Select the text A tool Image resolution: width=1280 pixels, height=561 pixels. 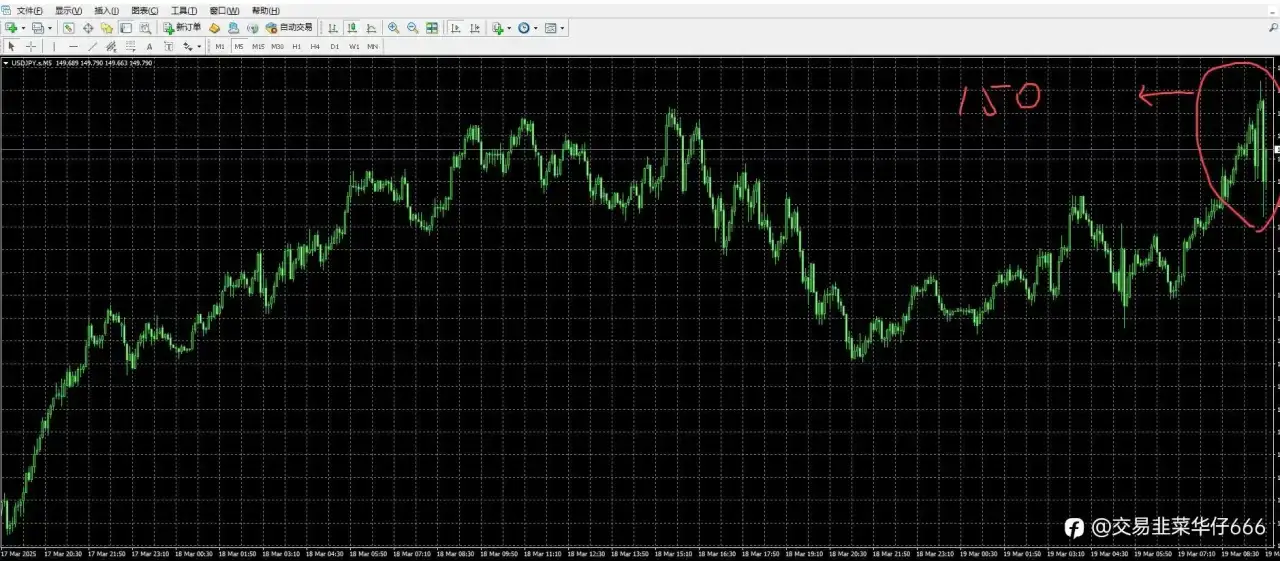click(149, 46)
